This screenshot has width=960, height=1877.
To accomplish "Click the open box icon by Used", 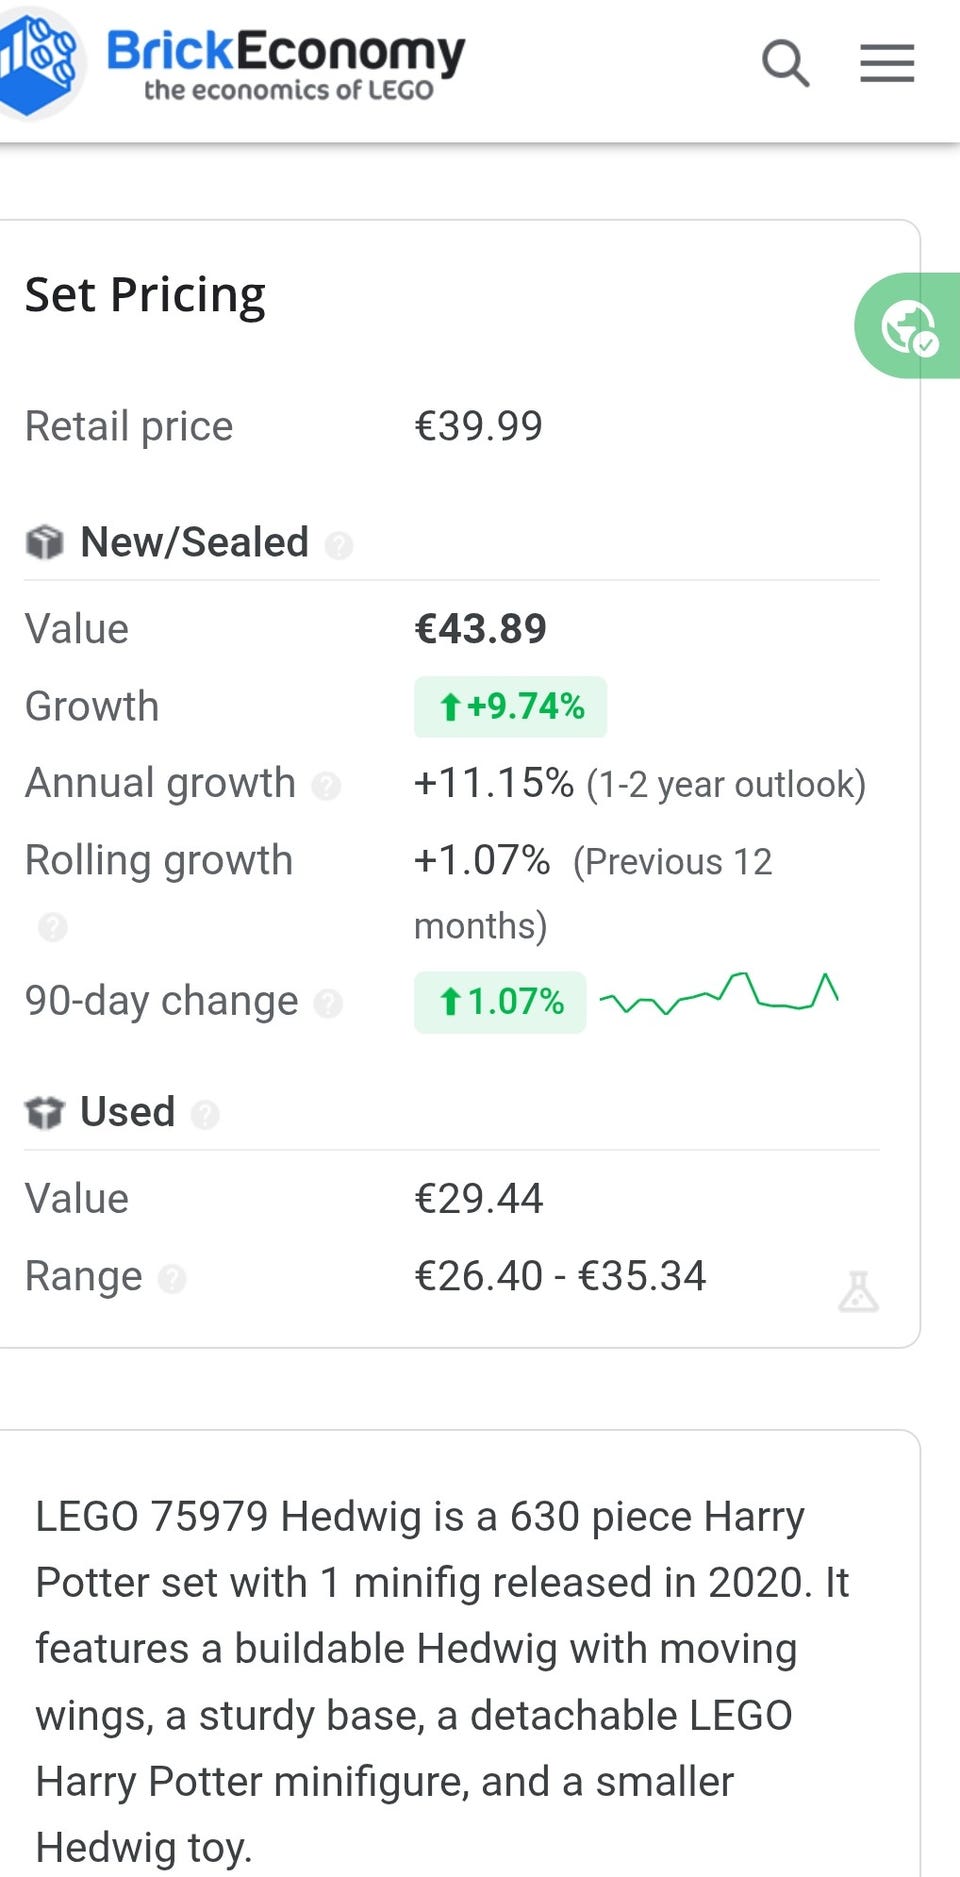I will (44, 1112).
